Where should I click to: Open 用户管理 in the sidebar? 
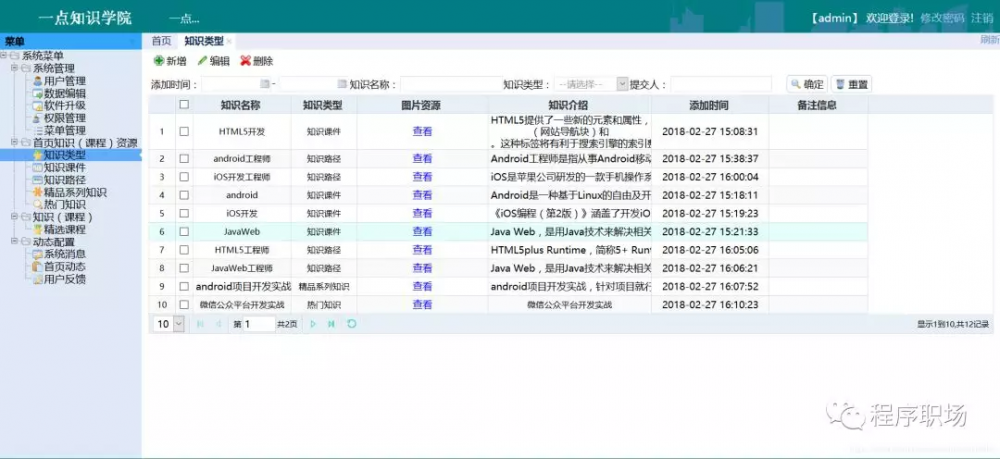[64, 81]
